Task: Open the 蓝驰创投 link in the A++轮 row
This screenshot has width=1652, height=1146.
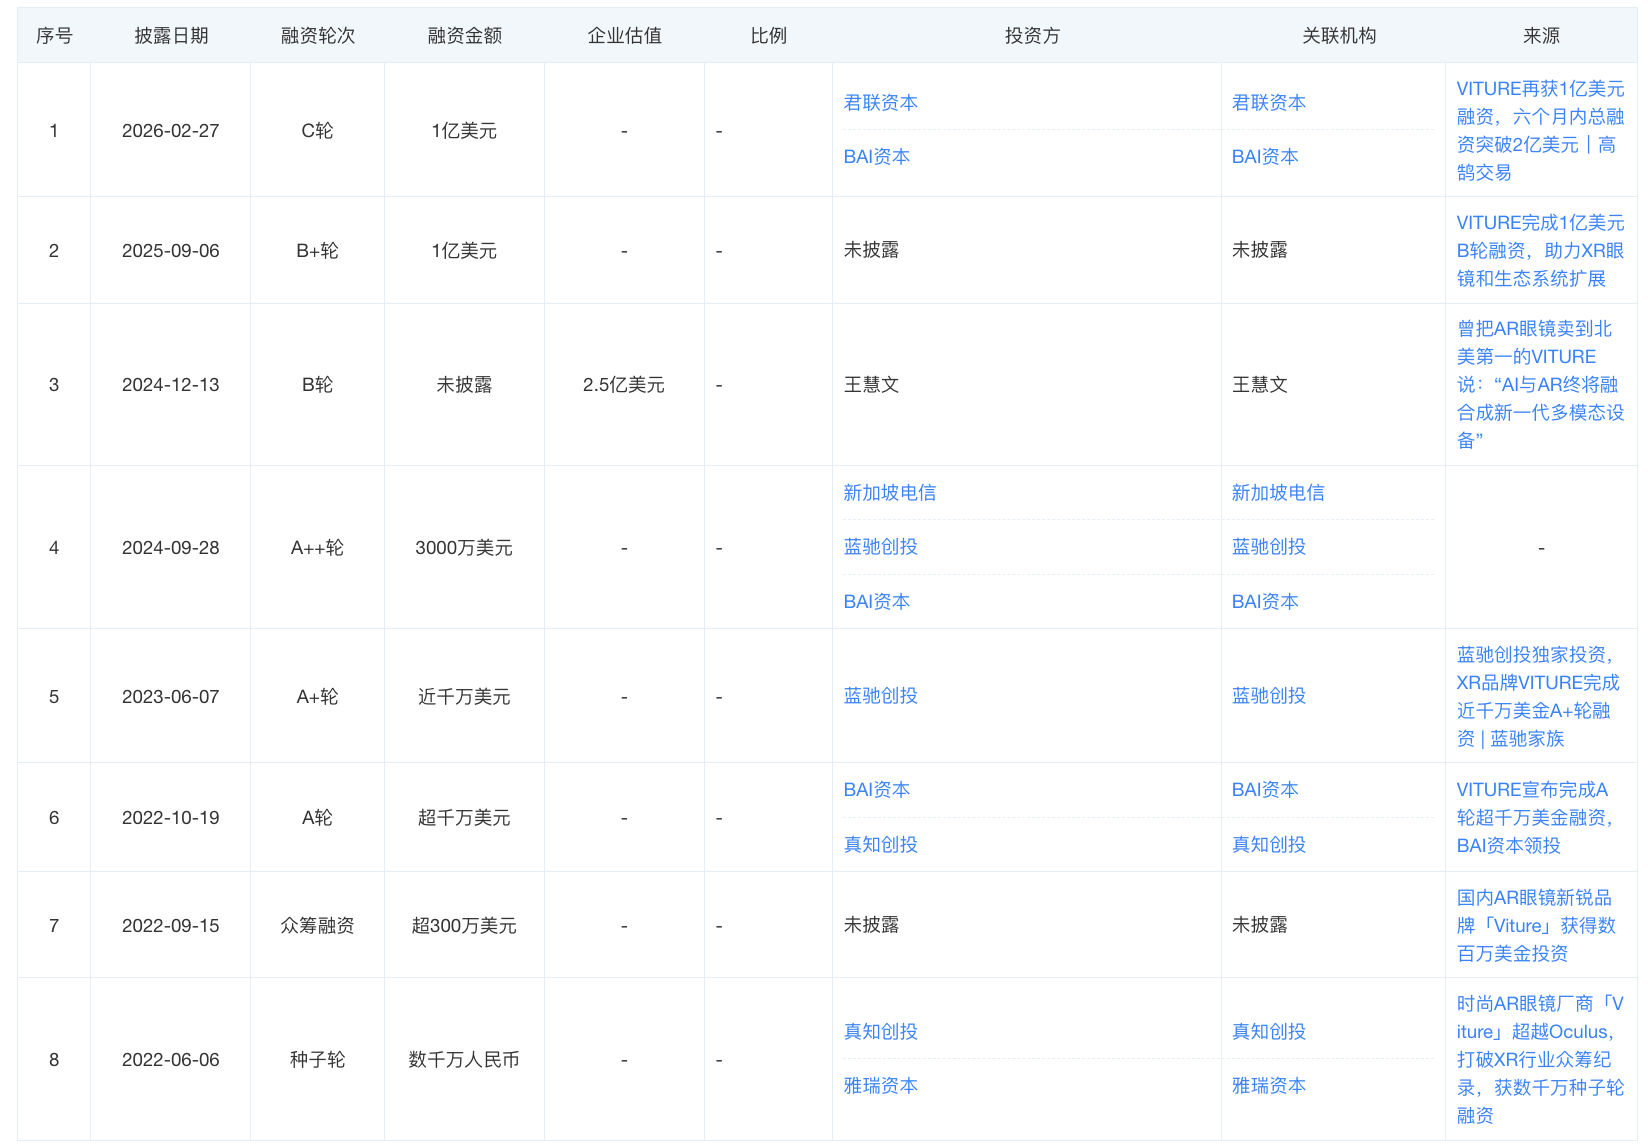Action: pos(879,547)
